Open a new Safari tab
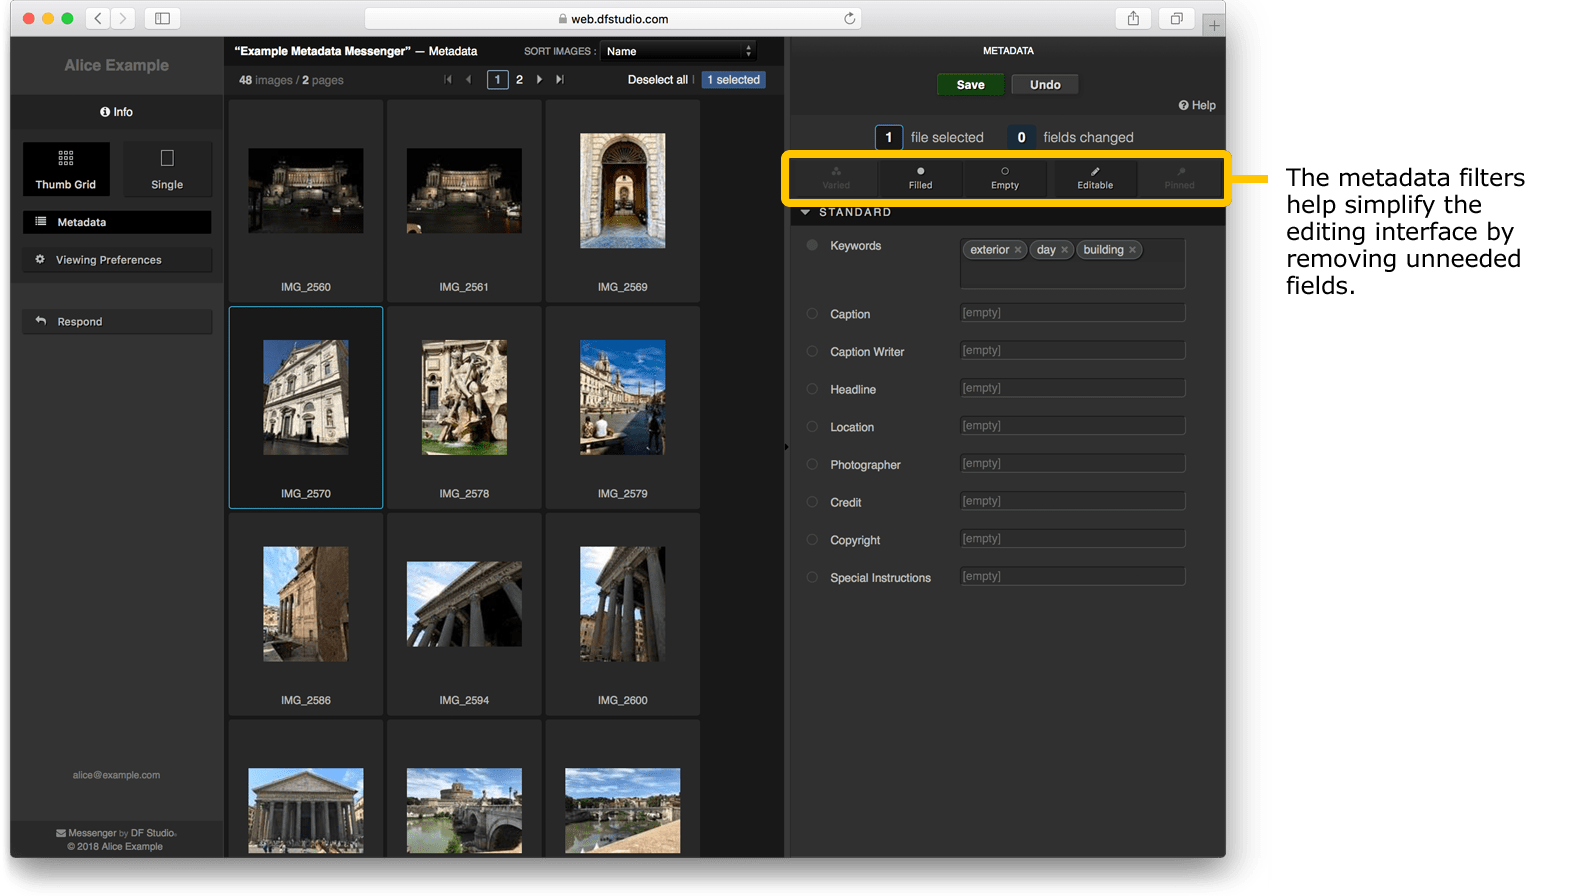This screenshot has width=1580, height=896. pyautogui.click(x=1214, y=26)
